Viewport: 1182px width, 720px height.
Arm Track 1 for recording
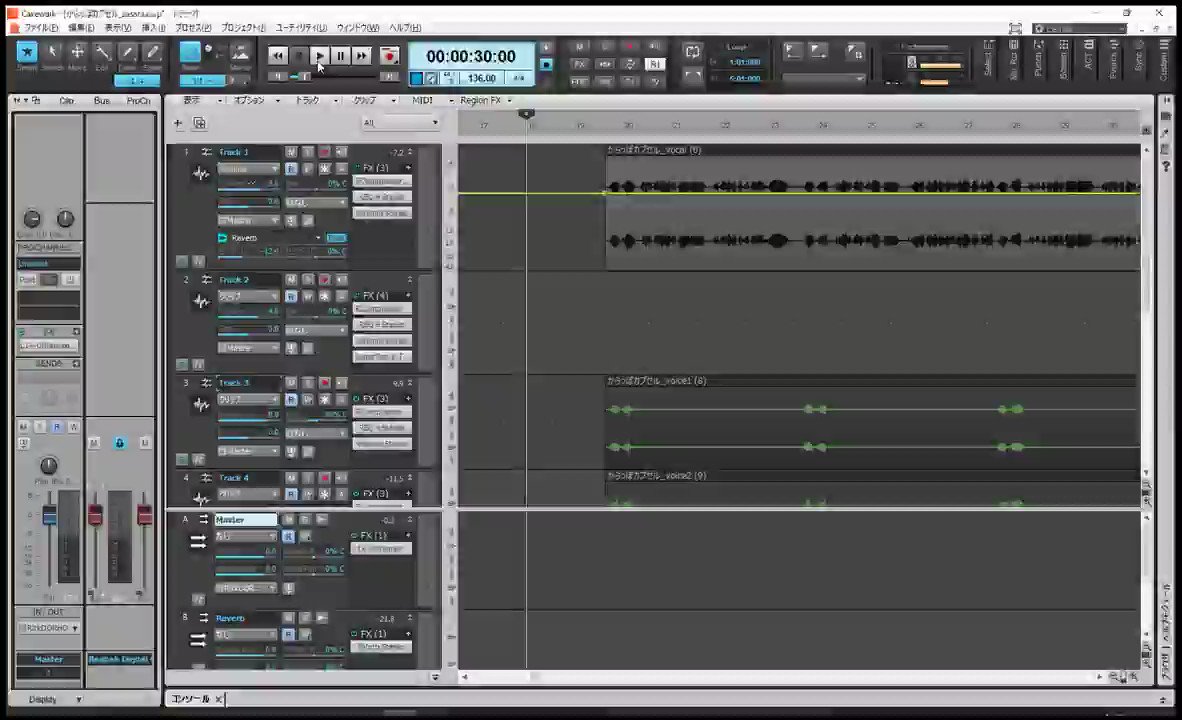click(x=324, y=152)
